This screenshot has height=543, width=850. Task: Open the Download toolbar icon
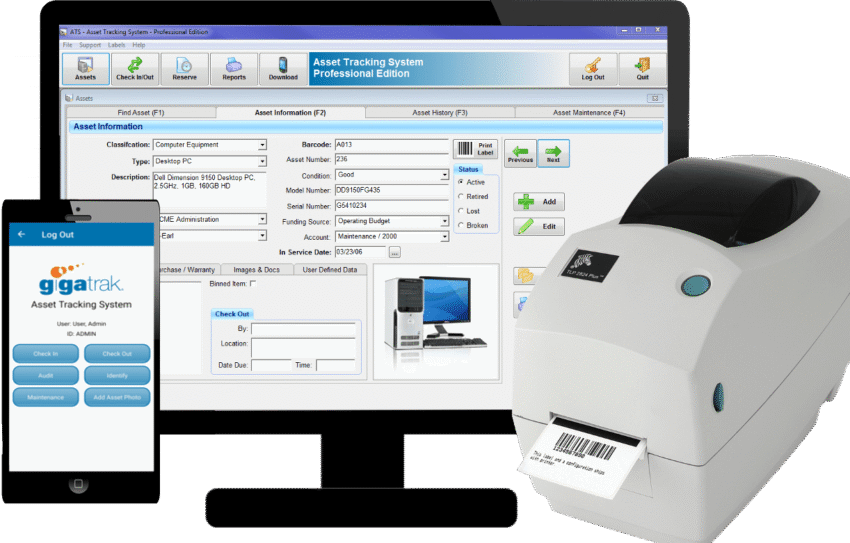click(x=283, y=68)
